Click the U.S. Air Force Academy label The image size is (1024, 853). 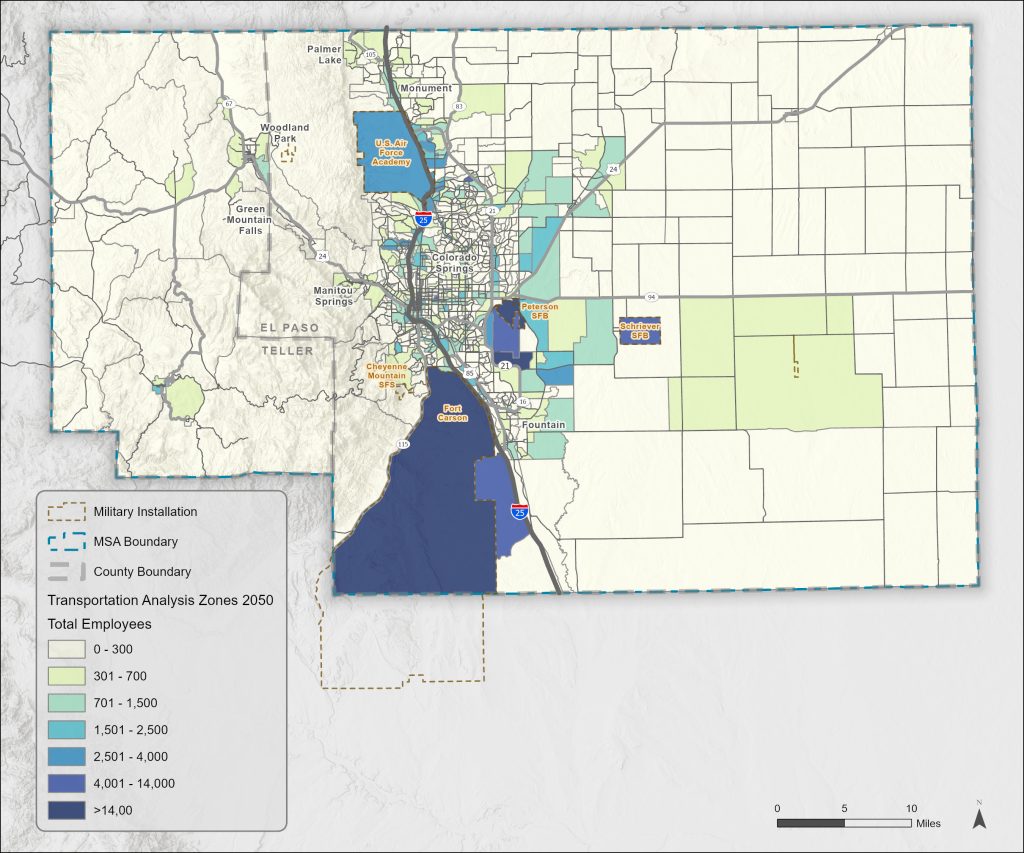coord(392,152)
